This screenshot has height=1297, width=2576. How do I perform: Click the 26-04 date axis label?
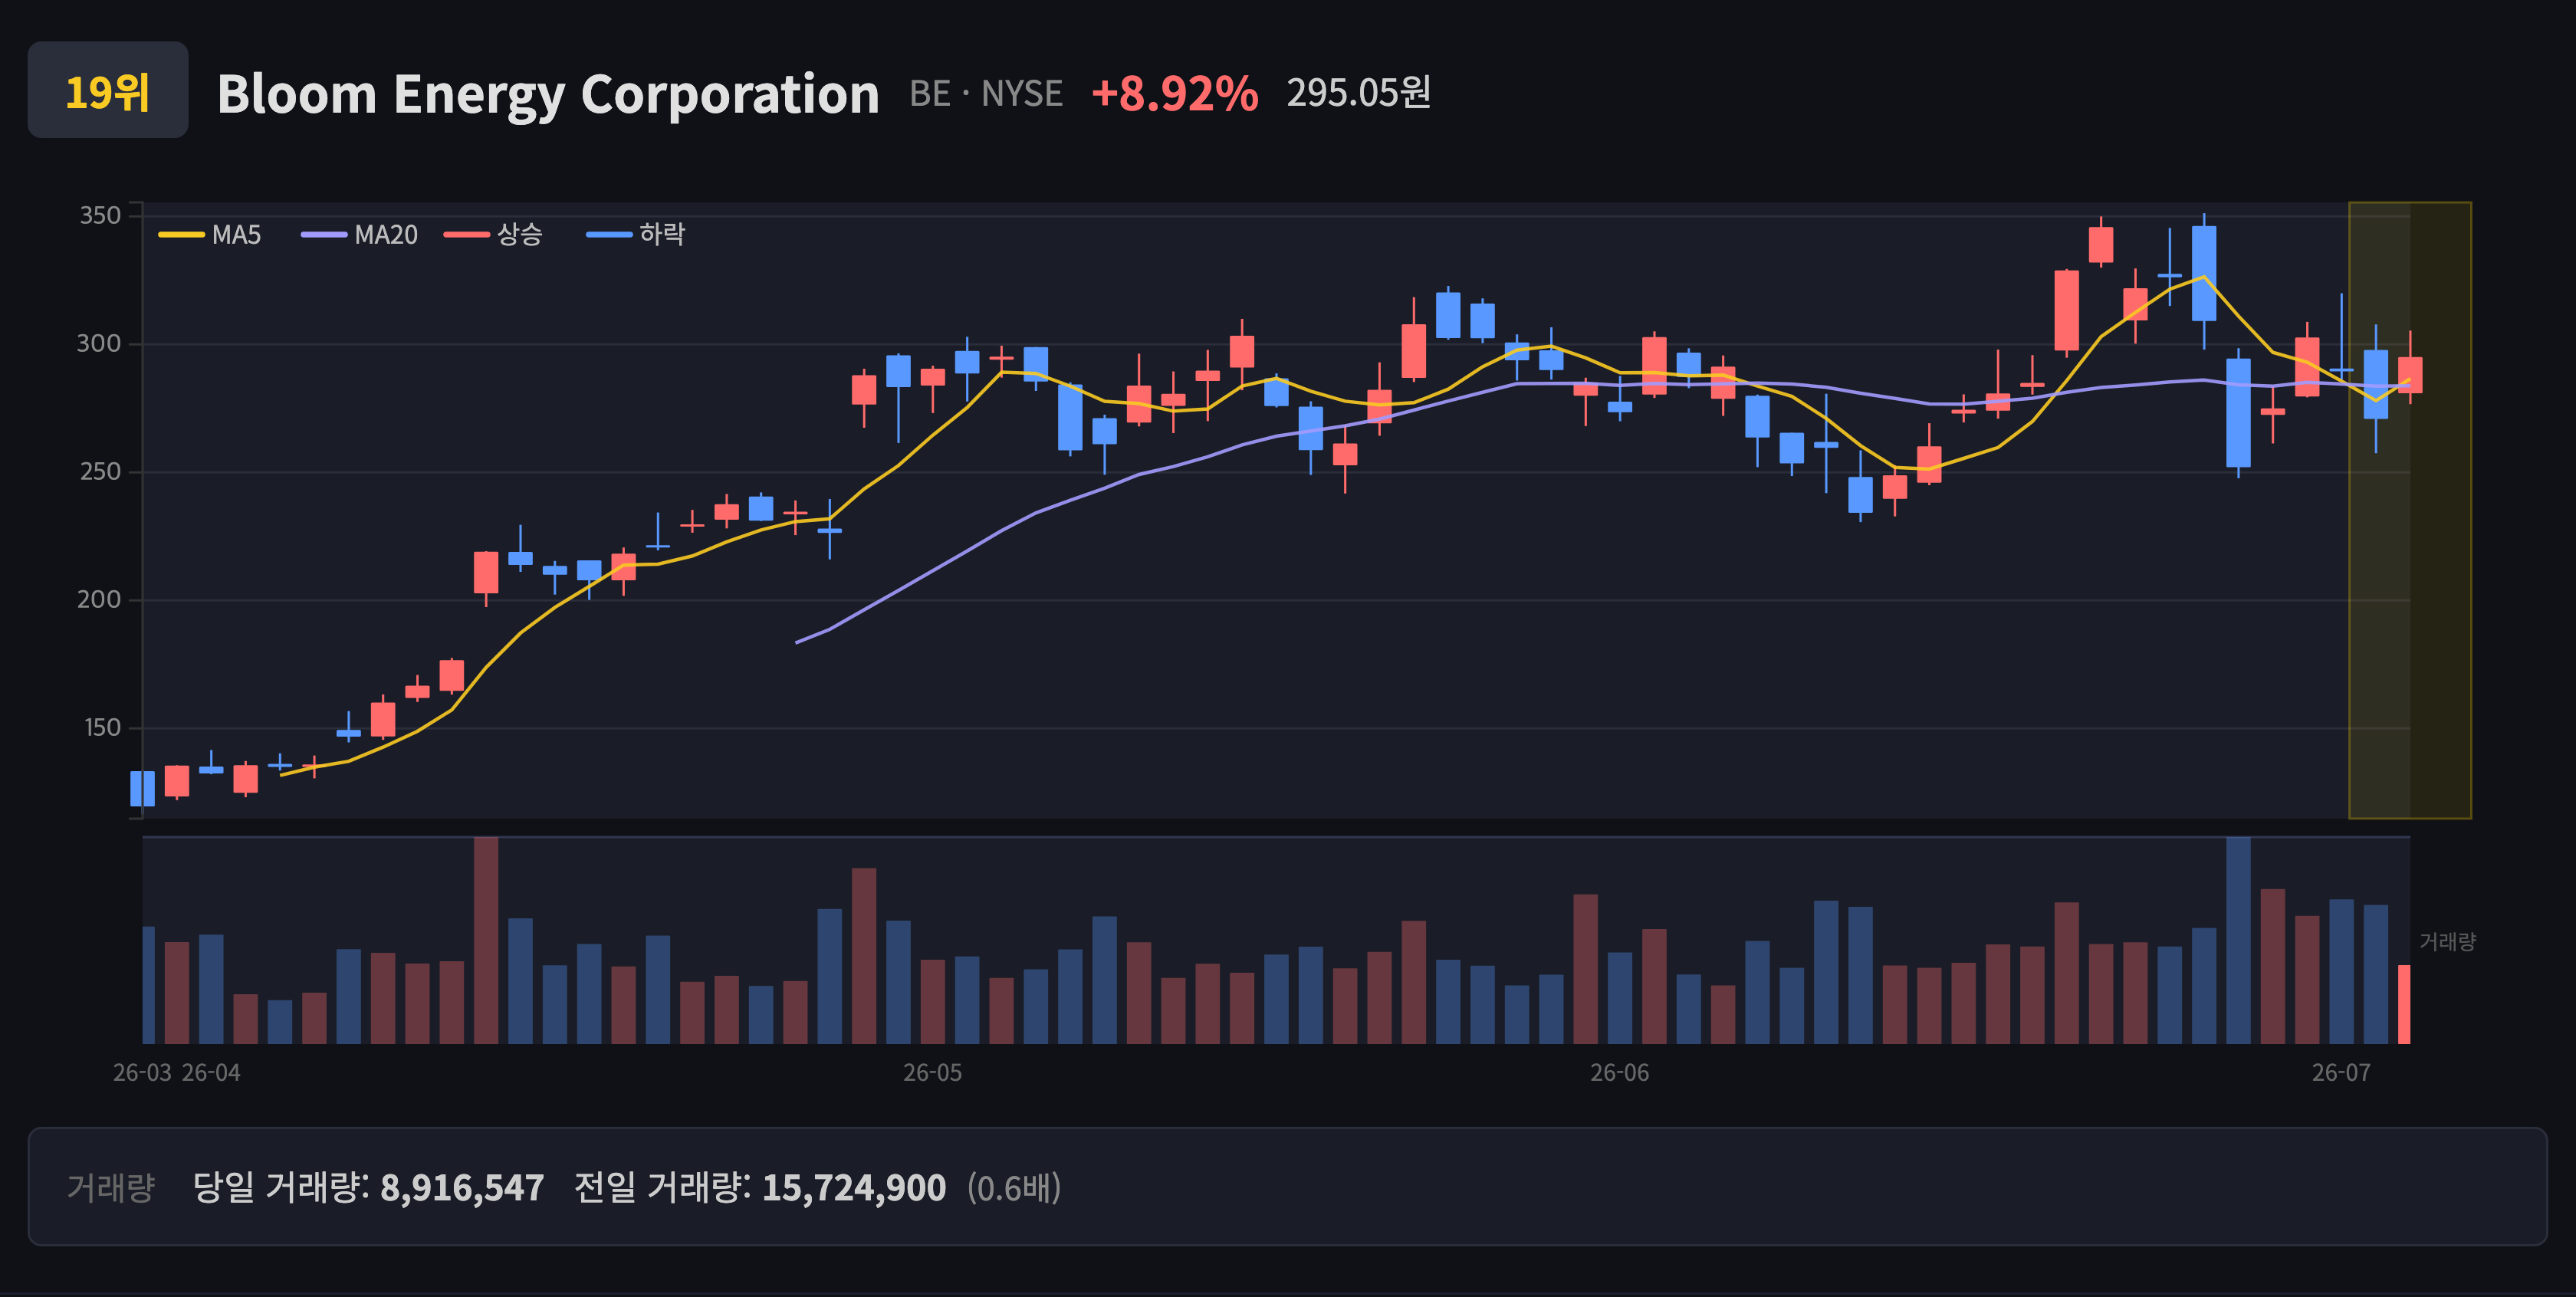[211, 1073]
